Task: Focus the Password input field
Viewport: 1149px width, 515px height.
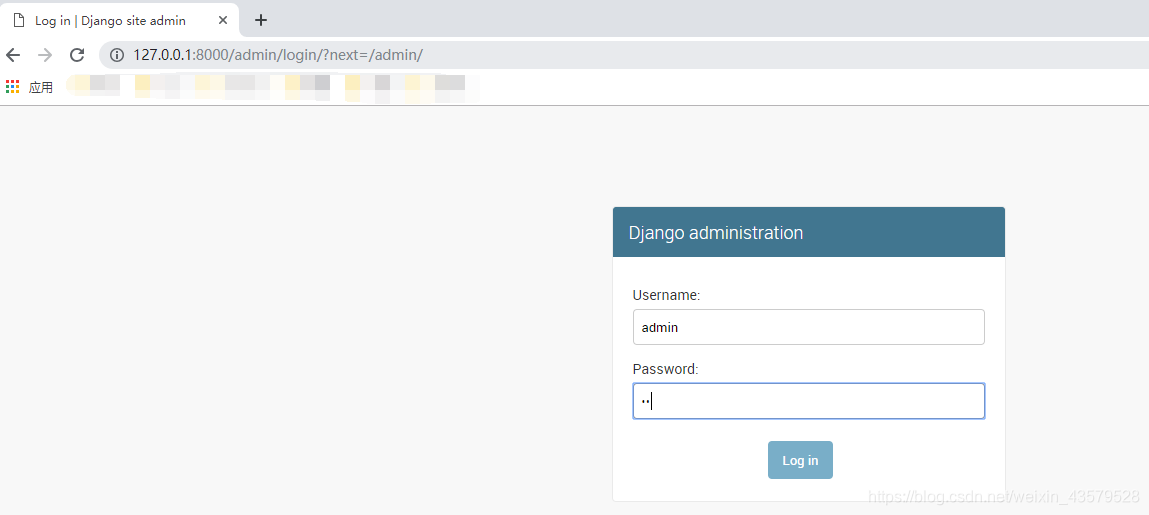Action: (808, 401)
